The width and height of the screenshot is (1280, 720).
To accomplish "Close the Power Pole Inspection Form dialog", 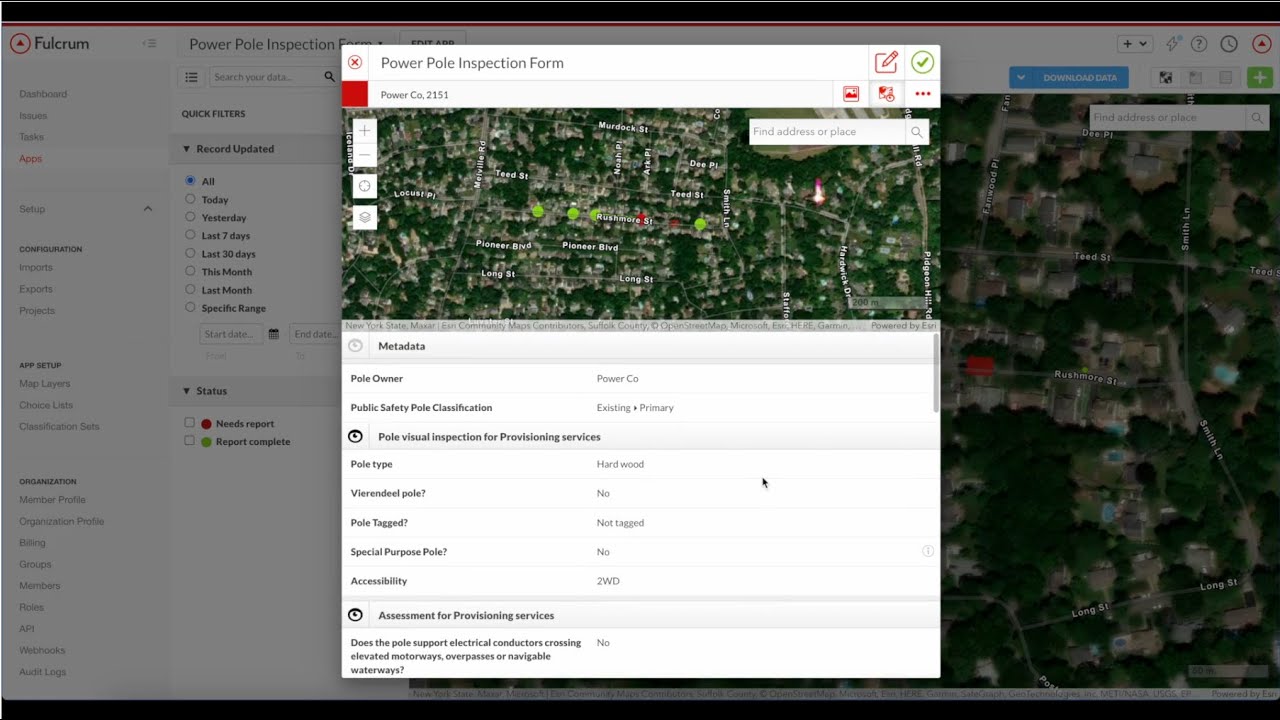I will (x=355, y=62).
